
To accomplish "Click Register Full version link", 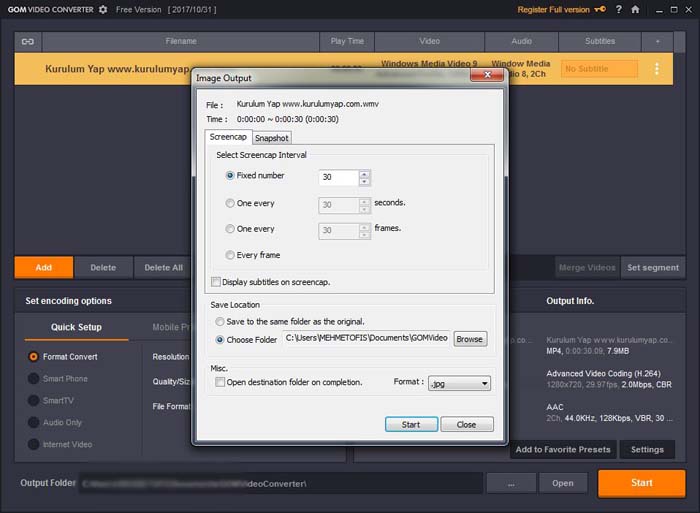I will click(554, 9).
